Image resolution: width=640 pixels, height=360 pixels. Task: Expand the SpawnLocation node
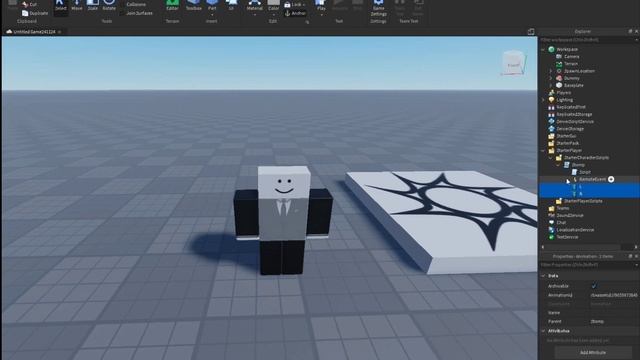(x=551, y=71)
